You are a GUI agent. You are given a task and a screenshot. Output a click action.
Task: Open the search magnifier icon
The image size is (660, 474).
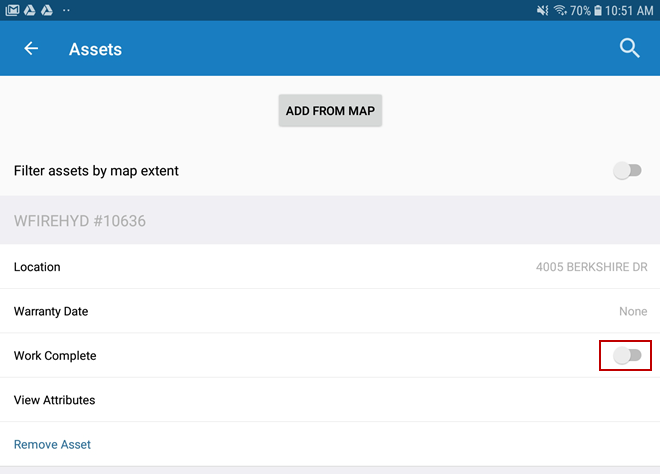[629, 49]
